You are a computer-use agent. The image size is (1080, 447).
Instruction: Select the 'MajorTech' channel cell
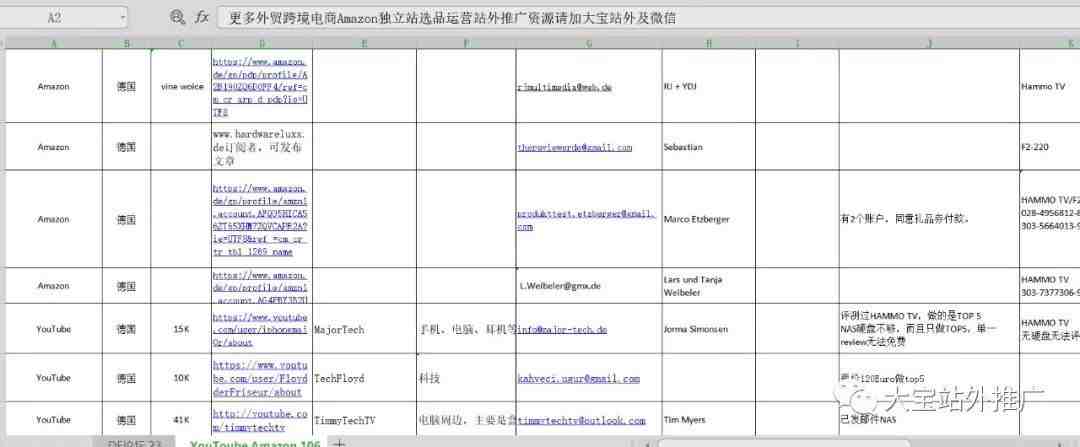(x=364, y=329)
